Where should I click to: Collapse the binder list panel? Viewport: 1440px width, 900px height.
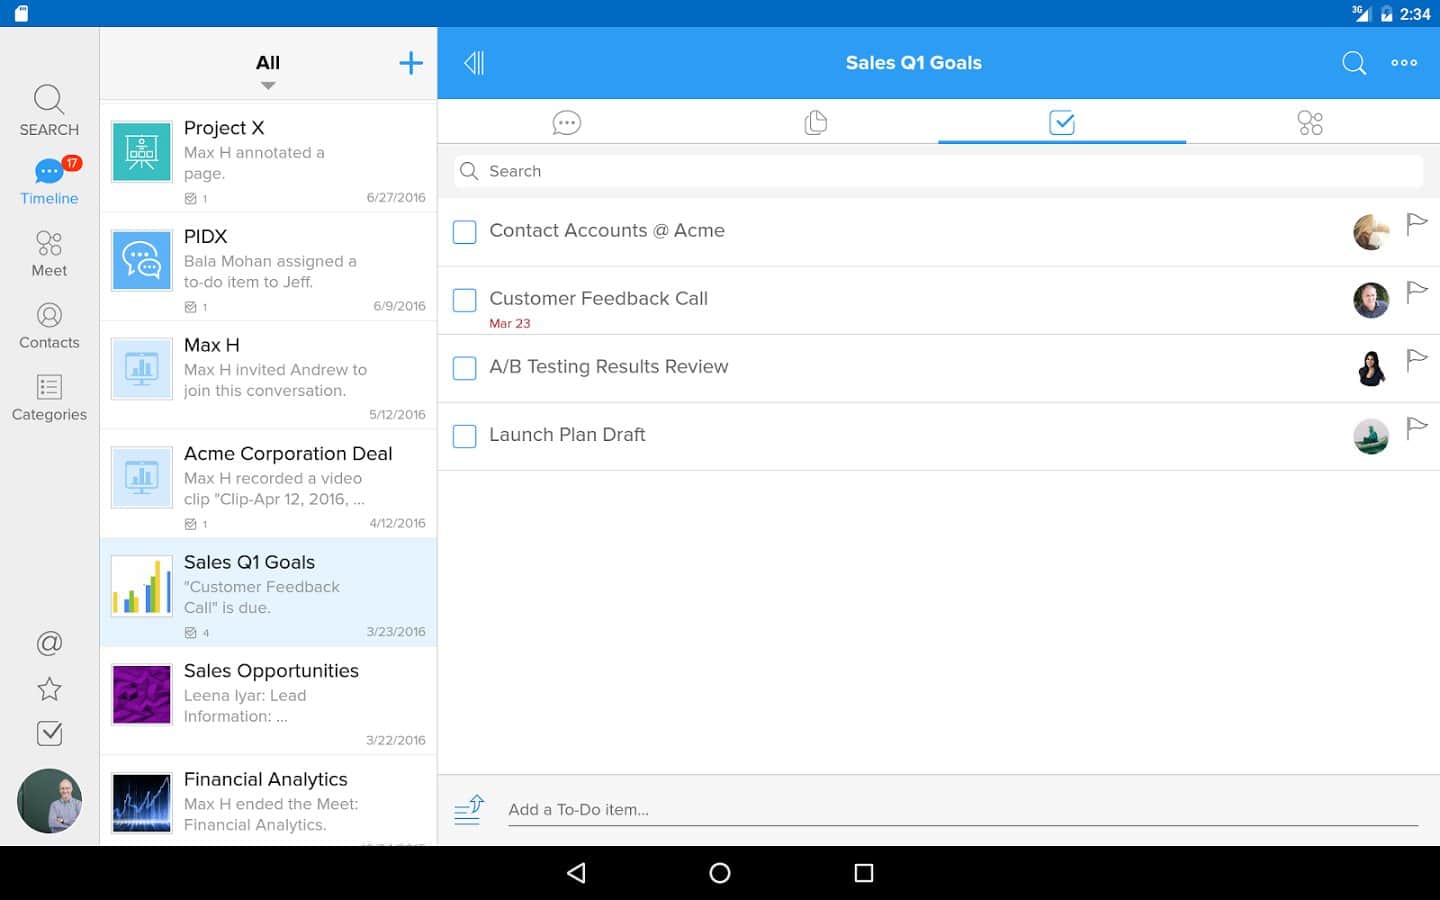click(474, 63)
